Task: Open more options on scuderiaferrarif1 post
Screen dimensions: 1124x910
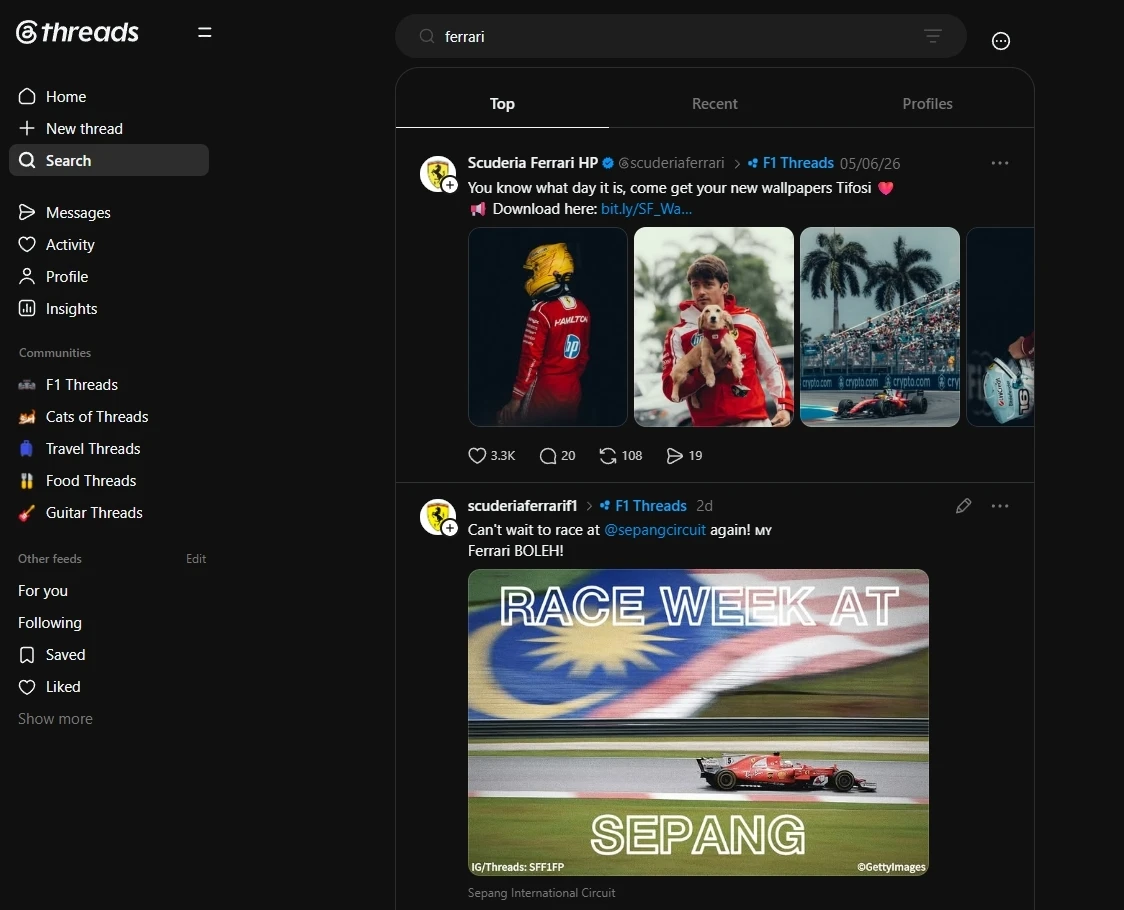Action: pyautogui.click(x=1000, y=506)
